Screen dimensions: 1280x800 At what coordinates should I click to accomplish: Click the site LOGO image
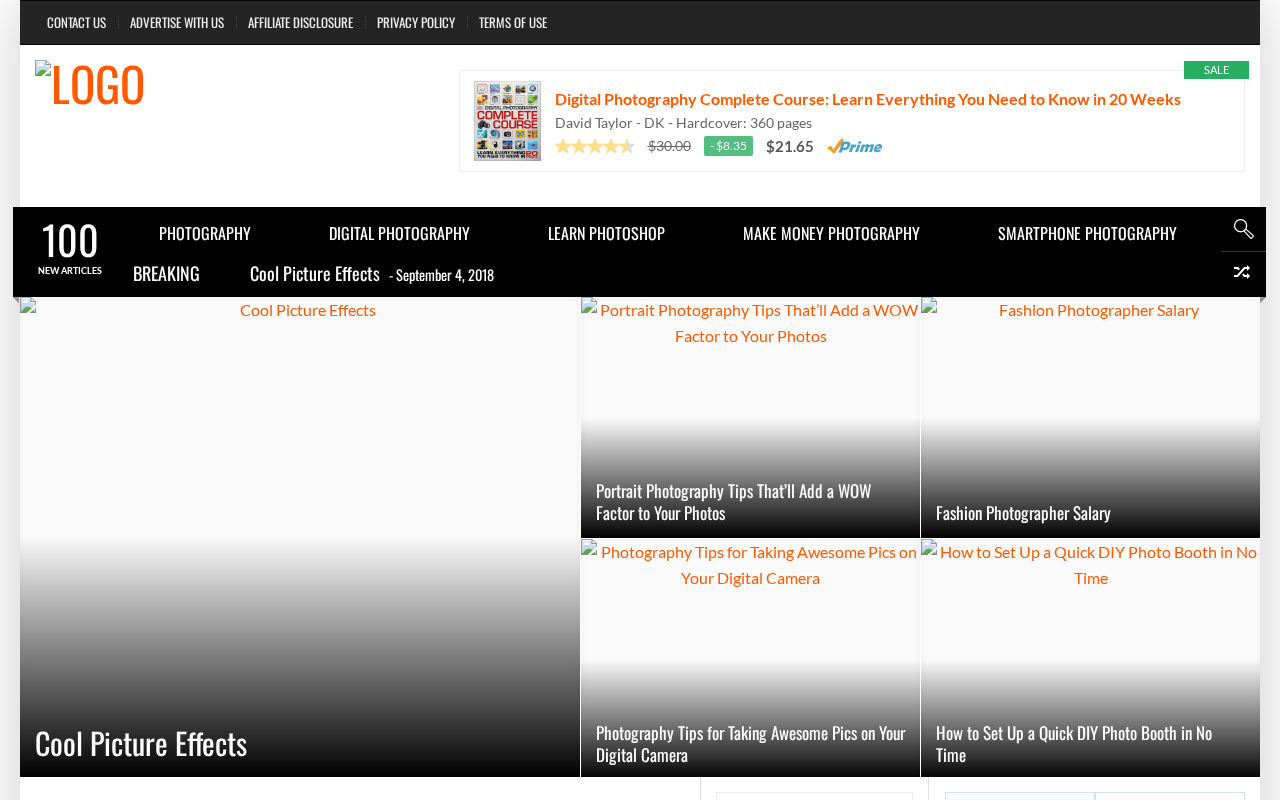point(90,84)
